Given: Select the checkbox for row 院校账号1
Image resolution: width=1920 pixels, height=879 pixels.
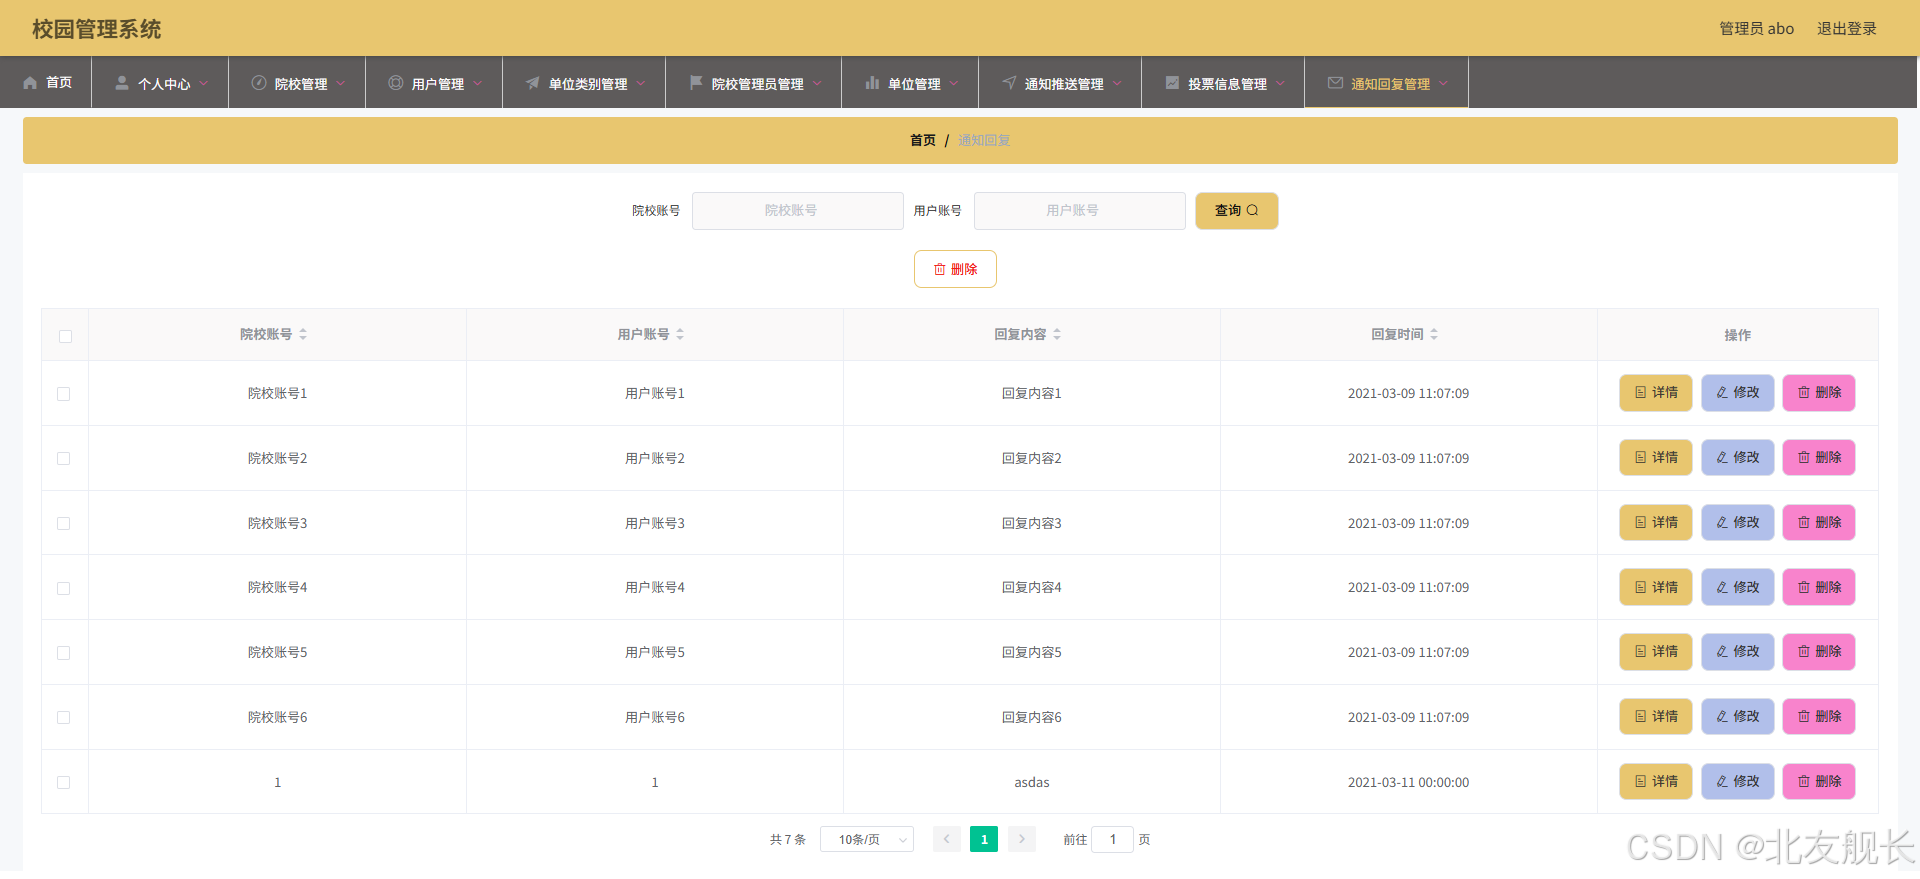Looking at the screenshot, I should coord(64,394).
